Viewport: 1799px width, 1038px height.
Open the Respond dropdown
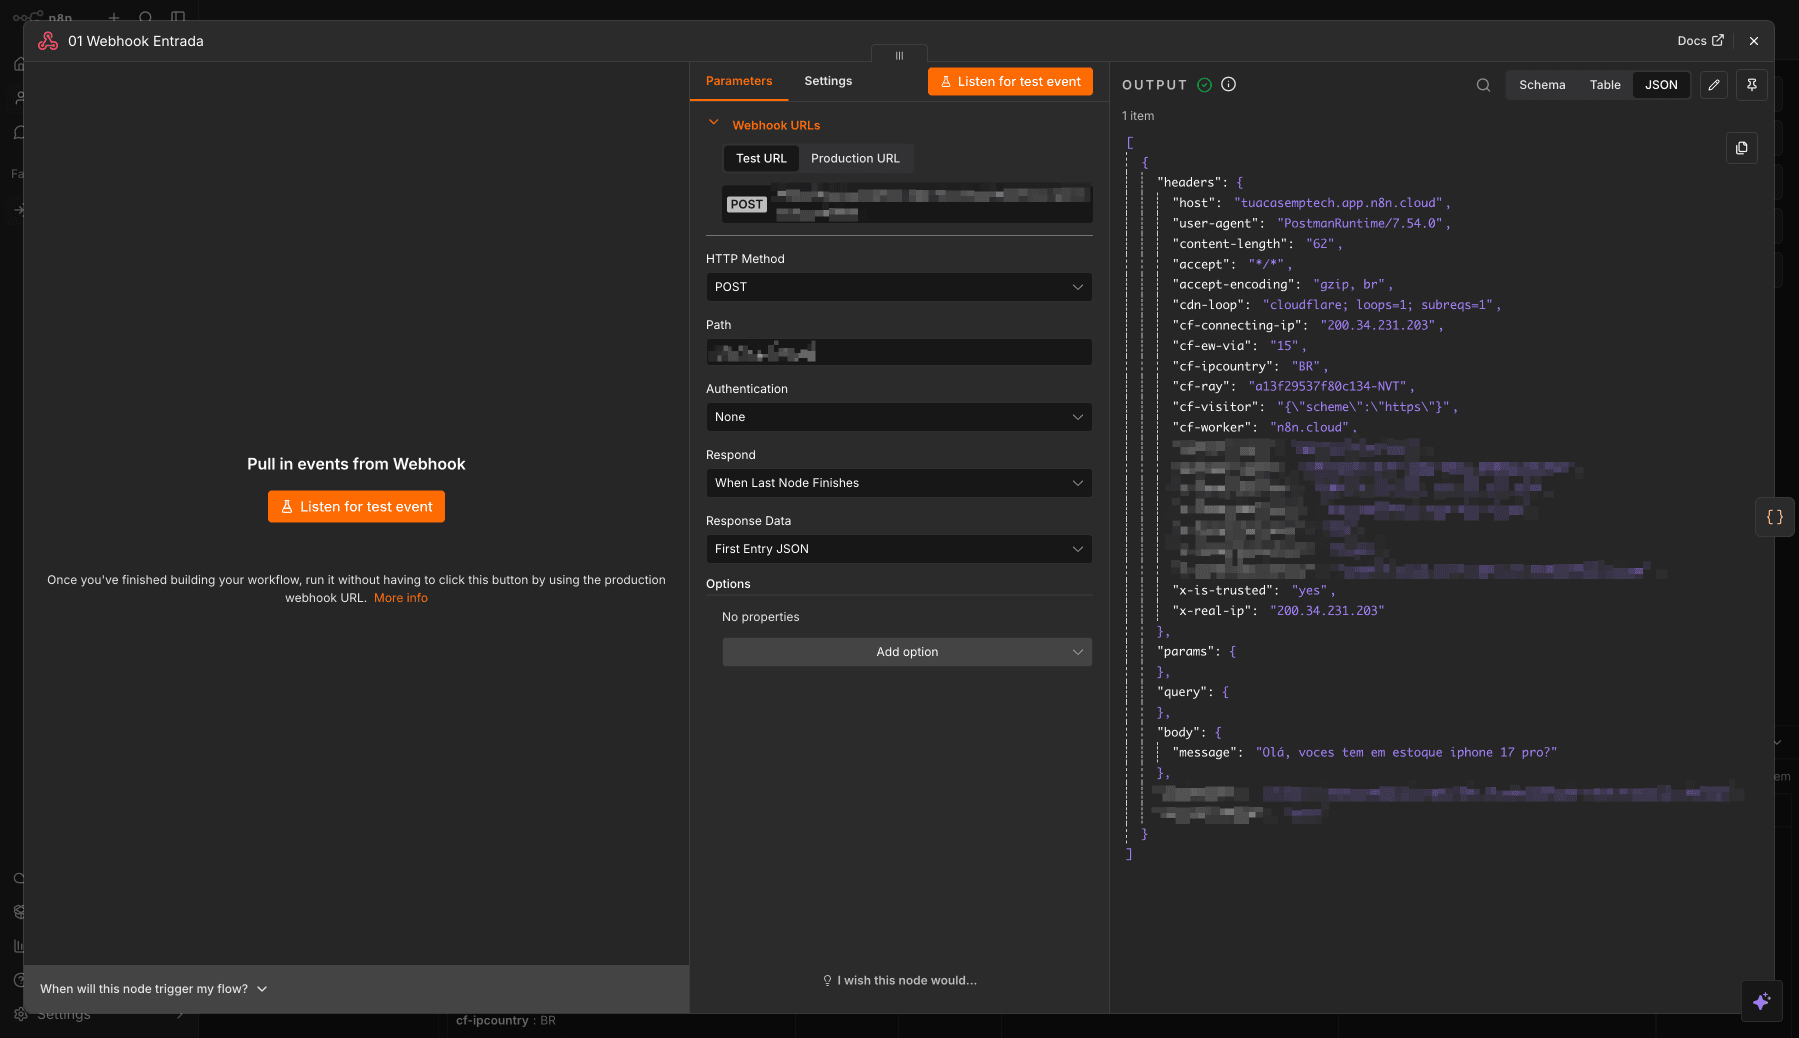(x=899, y=483)
